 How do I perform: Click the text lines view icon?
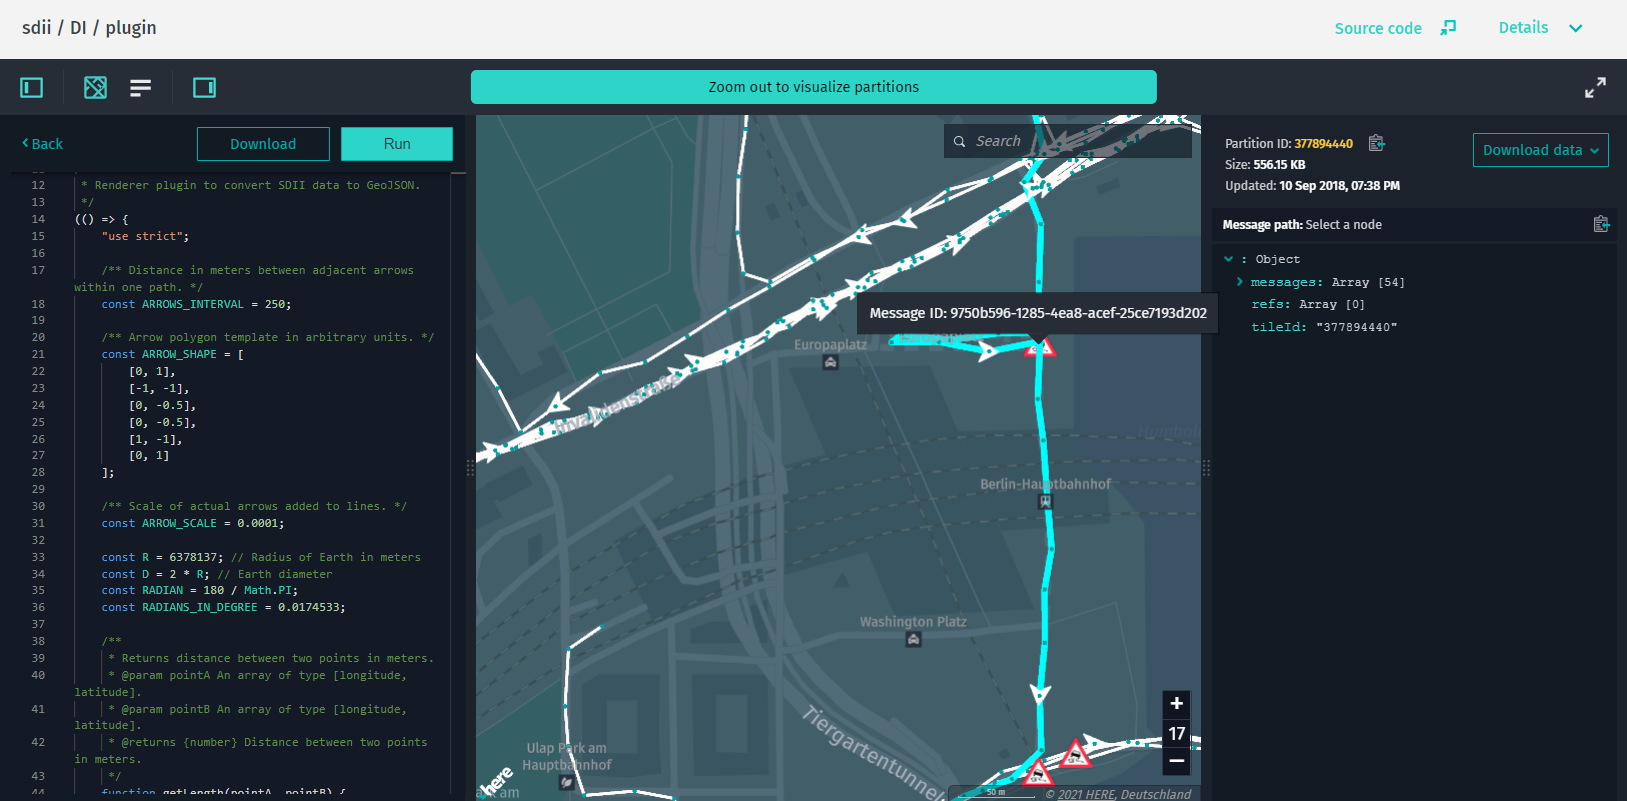tap(141, 88)
